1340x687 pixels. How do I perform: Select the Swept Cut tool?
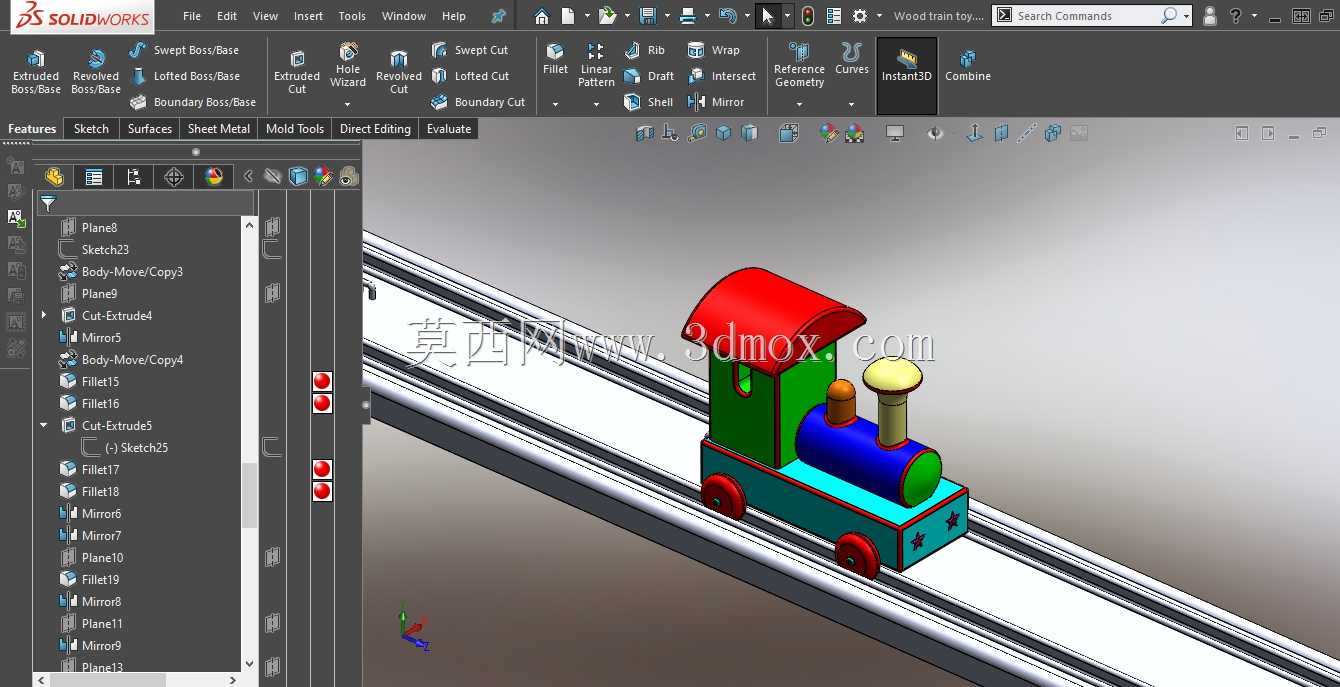coord(470,50)
